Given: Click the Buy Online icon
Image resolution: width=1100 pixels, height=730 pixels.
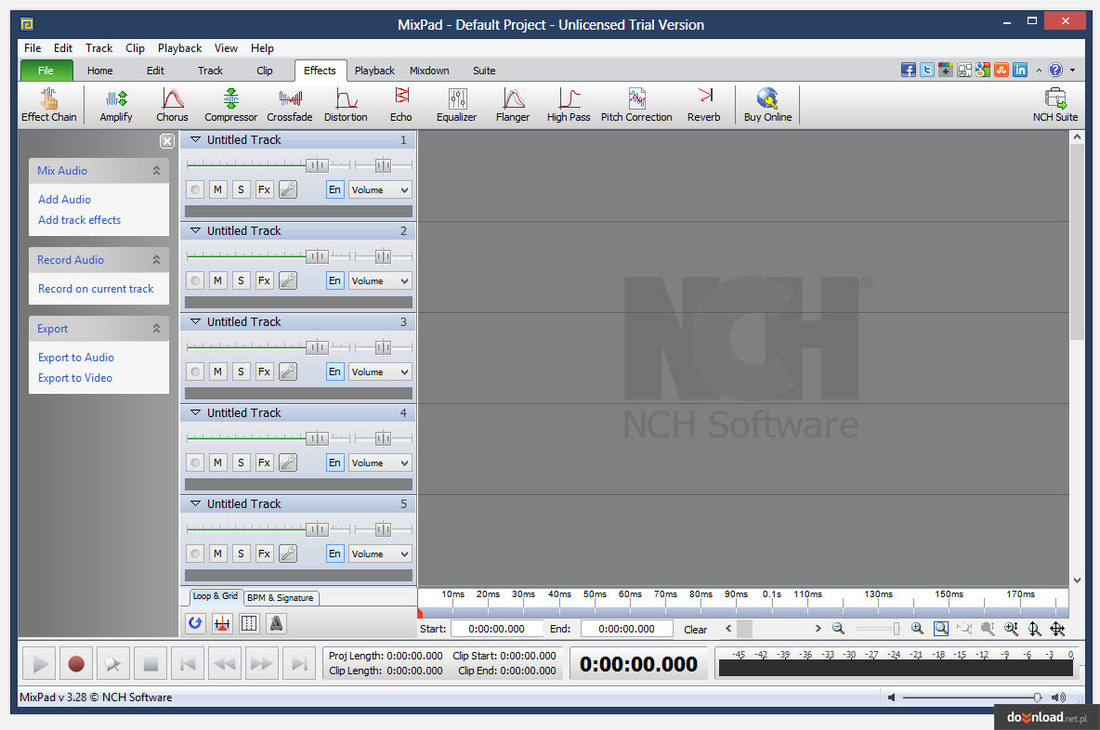Looking at the screenshot, I should click(767, 105).
